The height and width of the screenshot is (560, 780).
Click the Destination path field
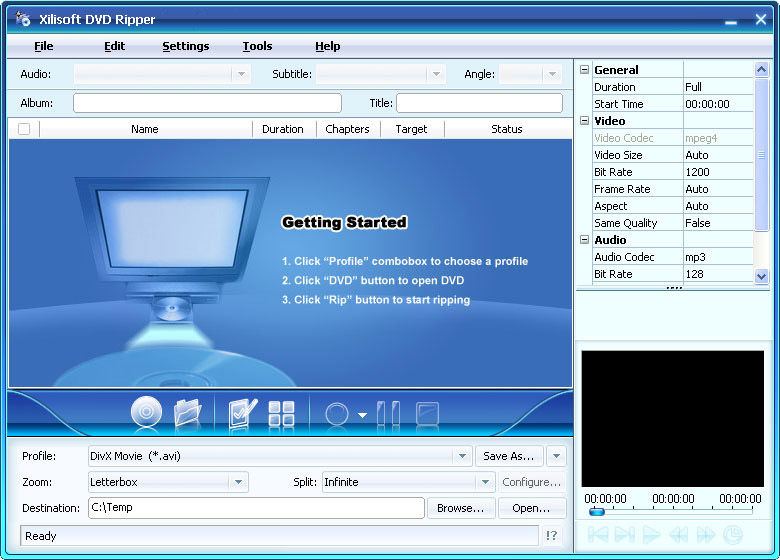(x=256, y=508)
